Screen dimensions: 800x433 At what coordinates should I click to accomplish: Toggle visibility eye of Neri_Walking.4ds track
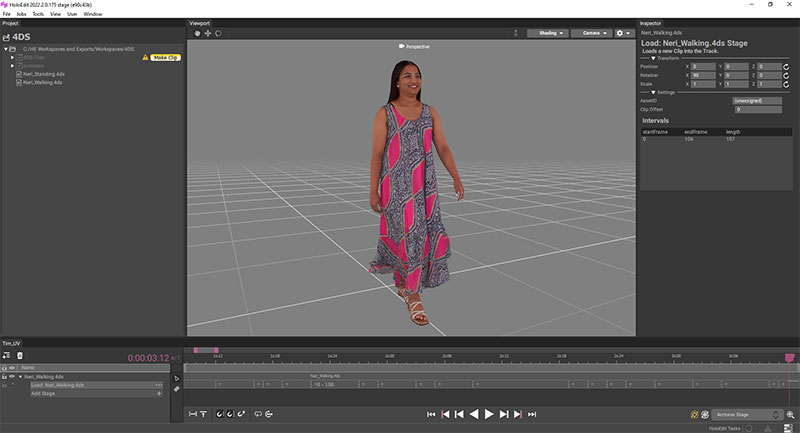(12, 377)
